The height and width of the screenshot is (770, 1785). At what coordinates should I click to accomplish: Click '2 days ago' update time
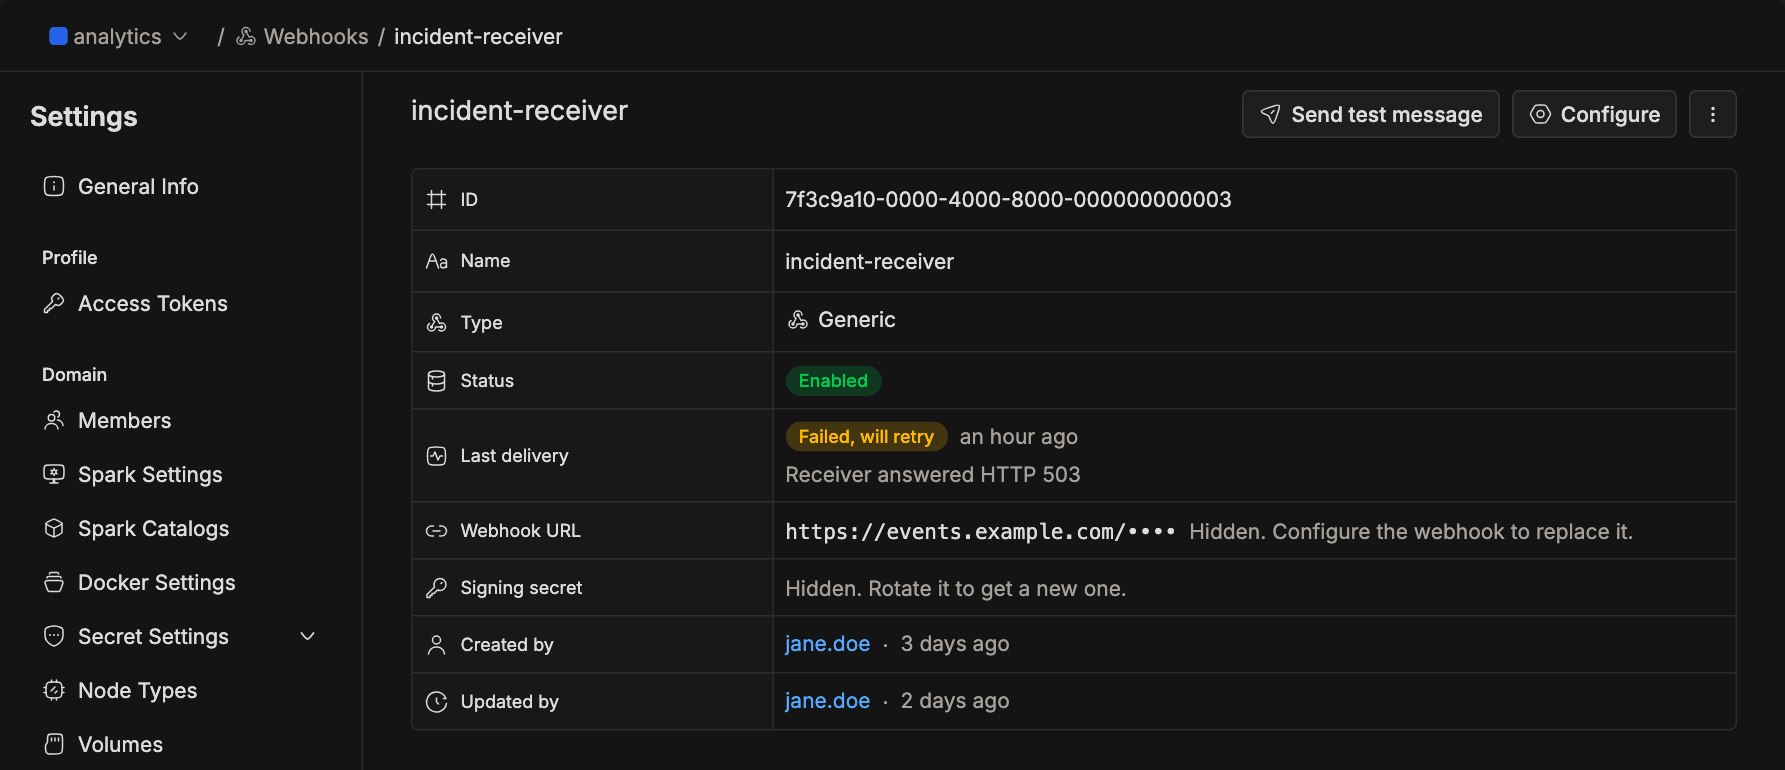pyautogui.click(x=954, y=701)
